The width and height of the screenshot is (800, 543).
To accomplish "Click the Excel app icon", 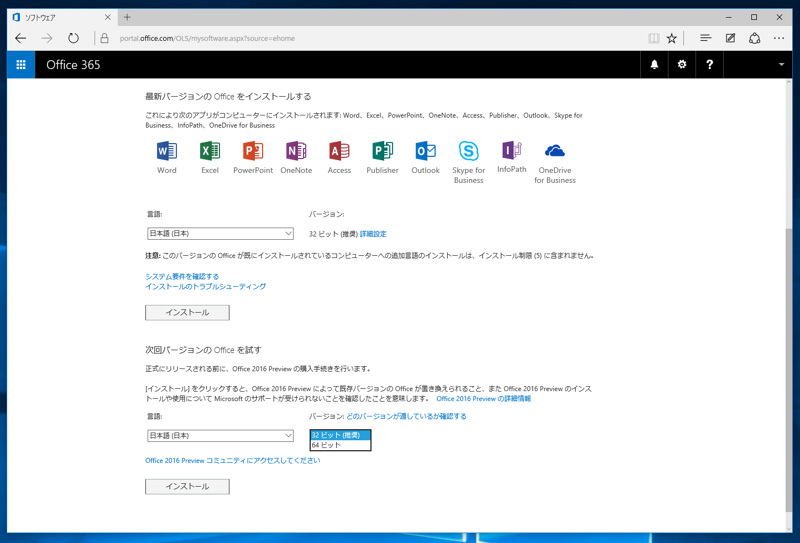I will [x=210, y=151].
